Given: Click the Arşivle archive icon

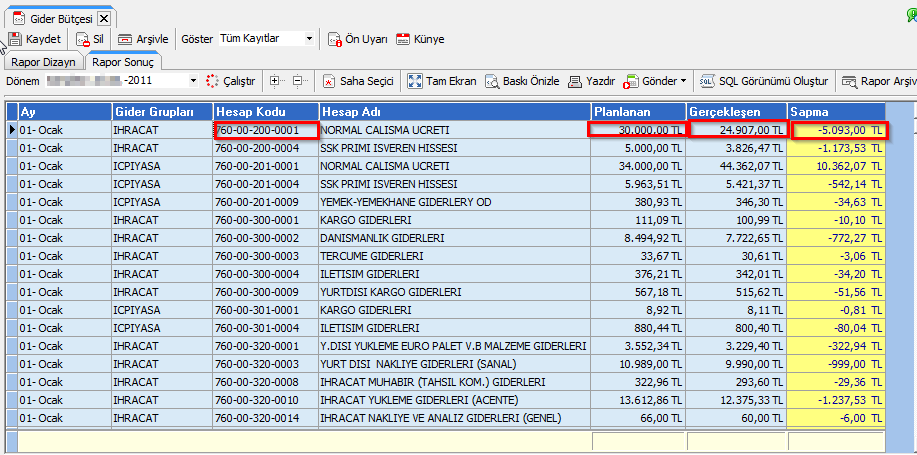Looking at the screenshot, I should [x=125, y=39].
